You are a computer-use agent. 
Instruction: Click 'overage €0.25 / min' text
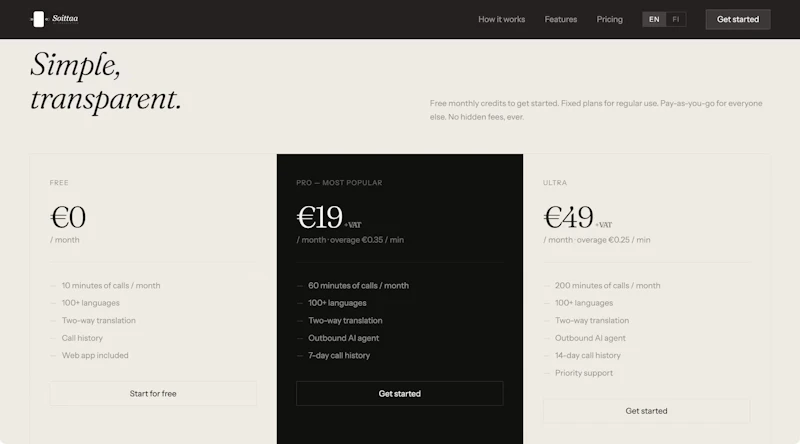613,240
